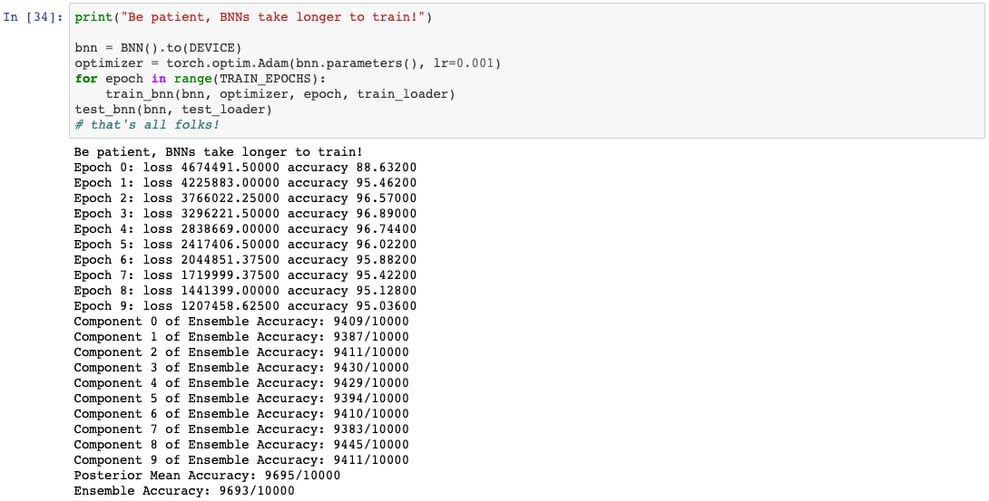989x501 pixels.
Task: Click the Epoch 0 loss output line
Action: click(245, 168)
